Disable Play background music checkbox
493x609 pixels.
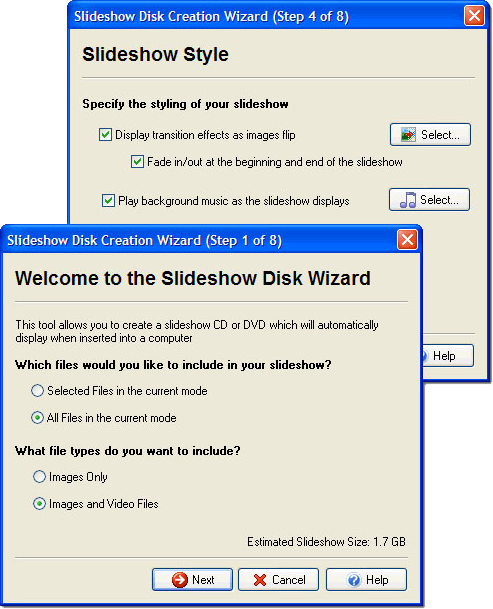(x=108, y=201)
